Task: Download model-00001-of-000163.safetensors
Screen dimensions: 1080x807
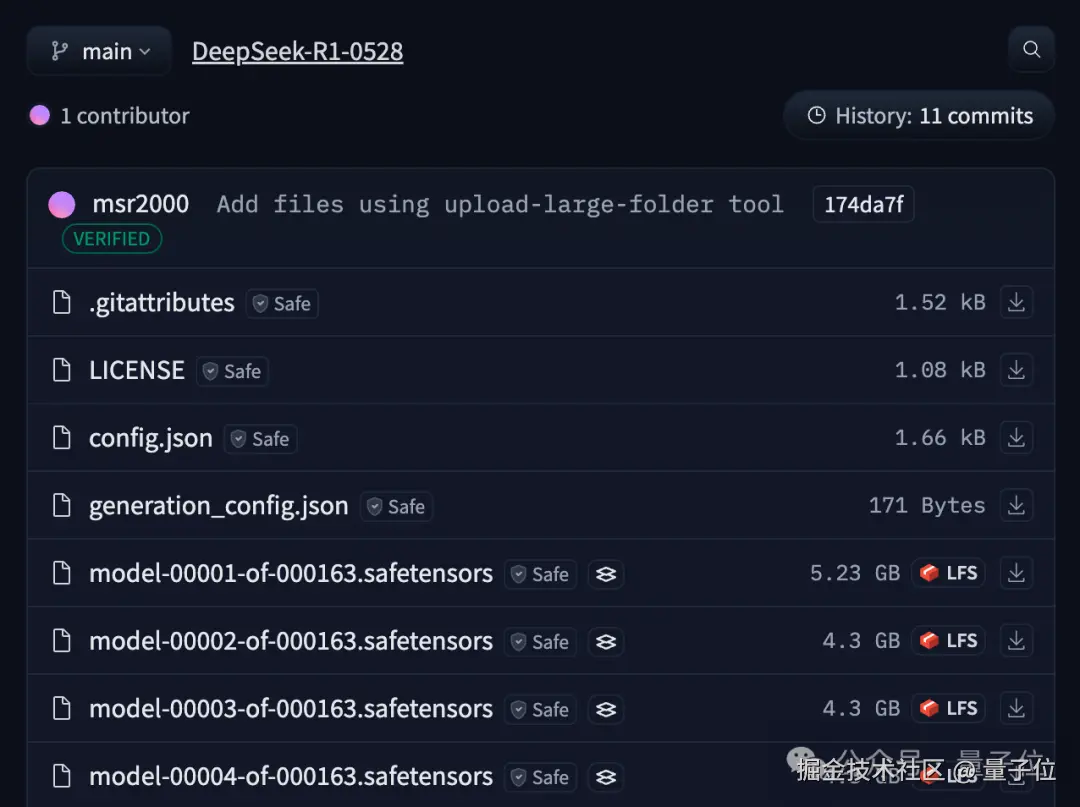Action: [1016, 573]
